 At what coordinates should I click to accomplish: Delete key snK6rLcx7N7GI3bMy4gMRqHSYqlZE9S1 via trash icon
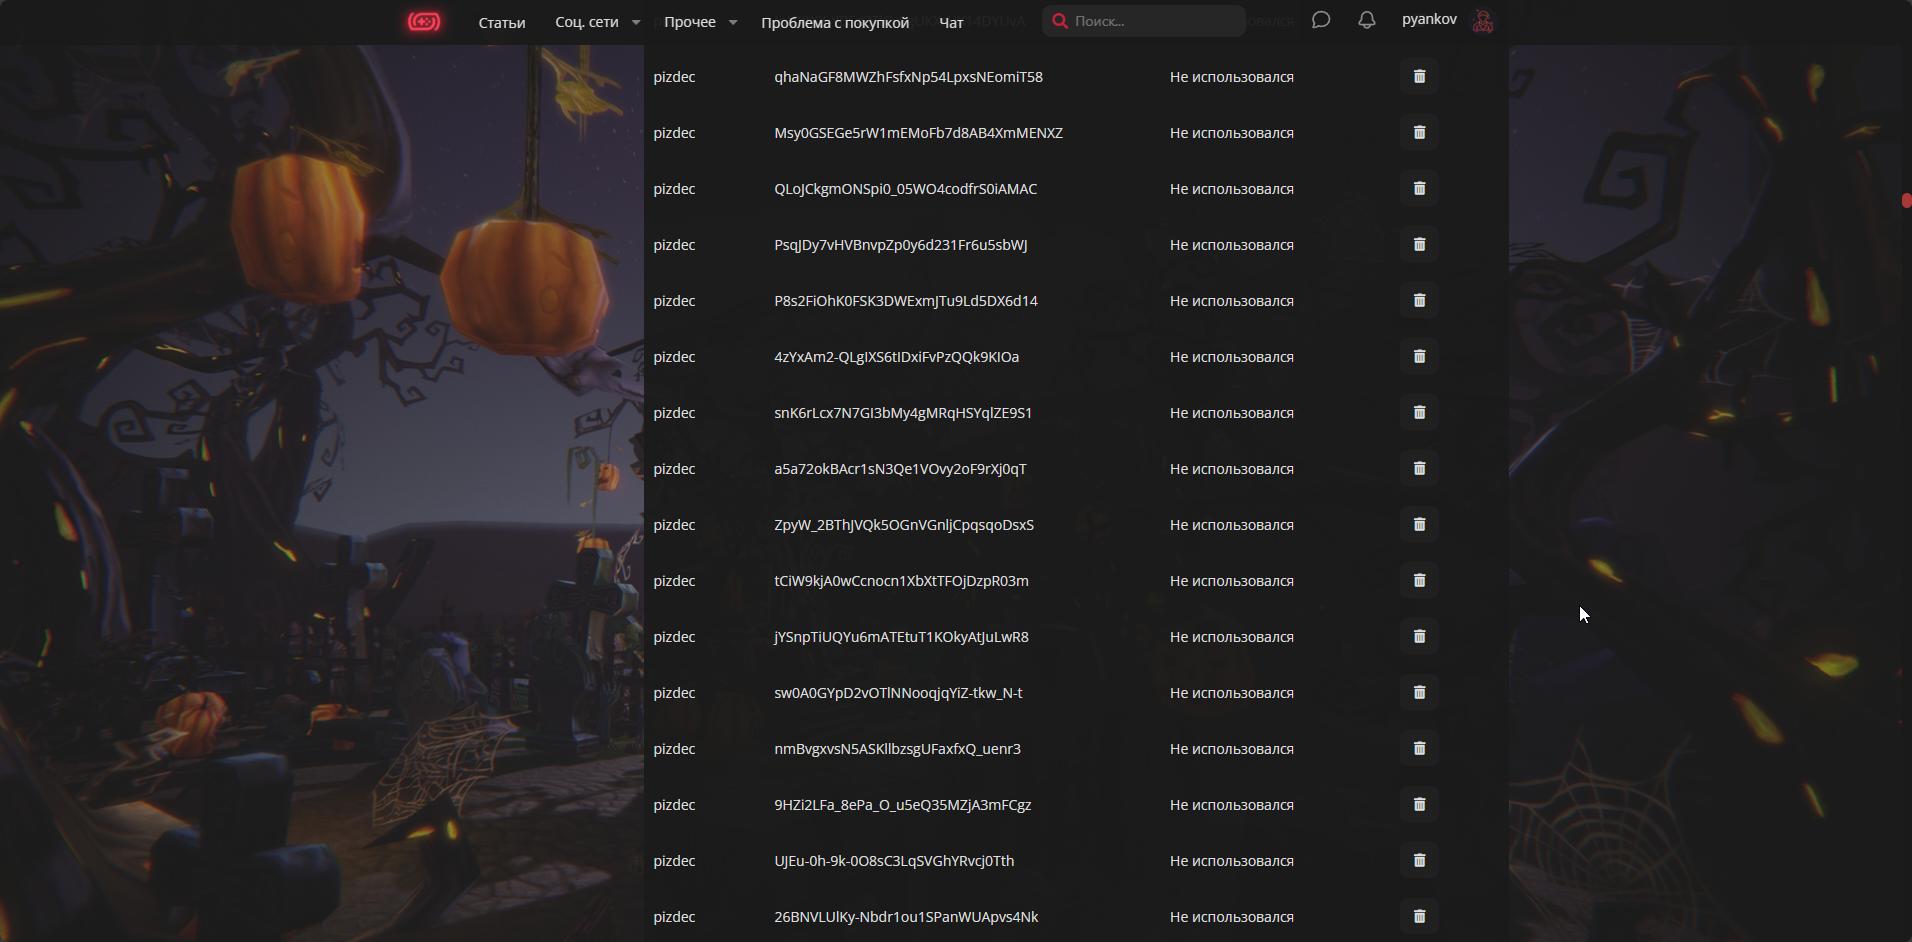[1419, 413]
